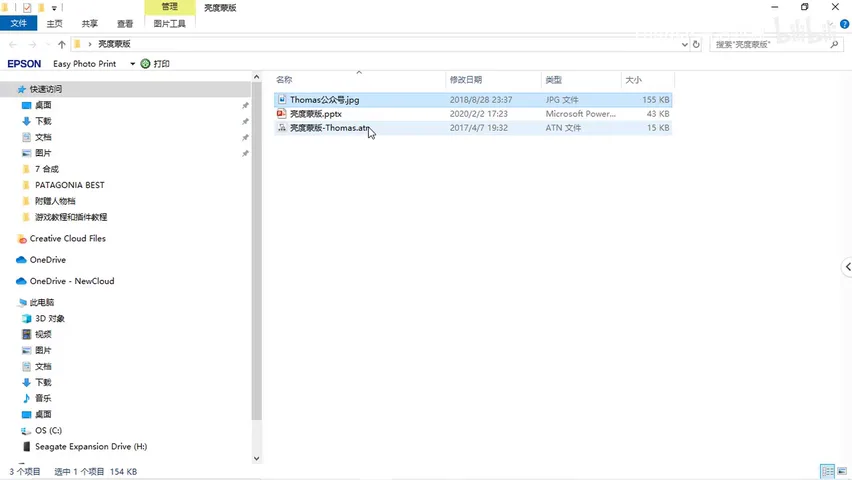Open OS (C:) drive
The width and height of the screenshot is (852, 480).
(x=48, y=431)
